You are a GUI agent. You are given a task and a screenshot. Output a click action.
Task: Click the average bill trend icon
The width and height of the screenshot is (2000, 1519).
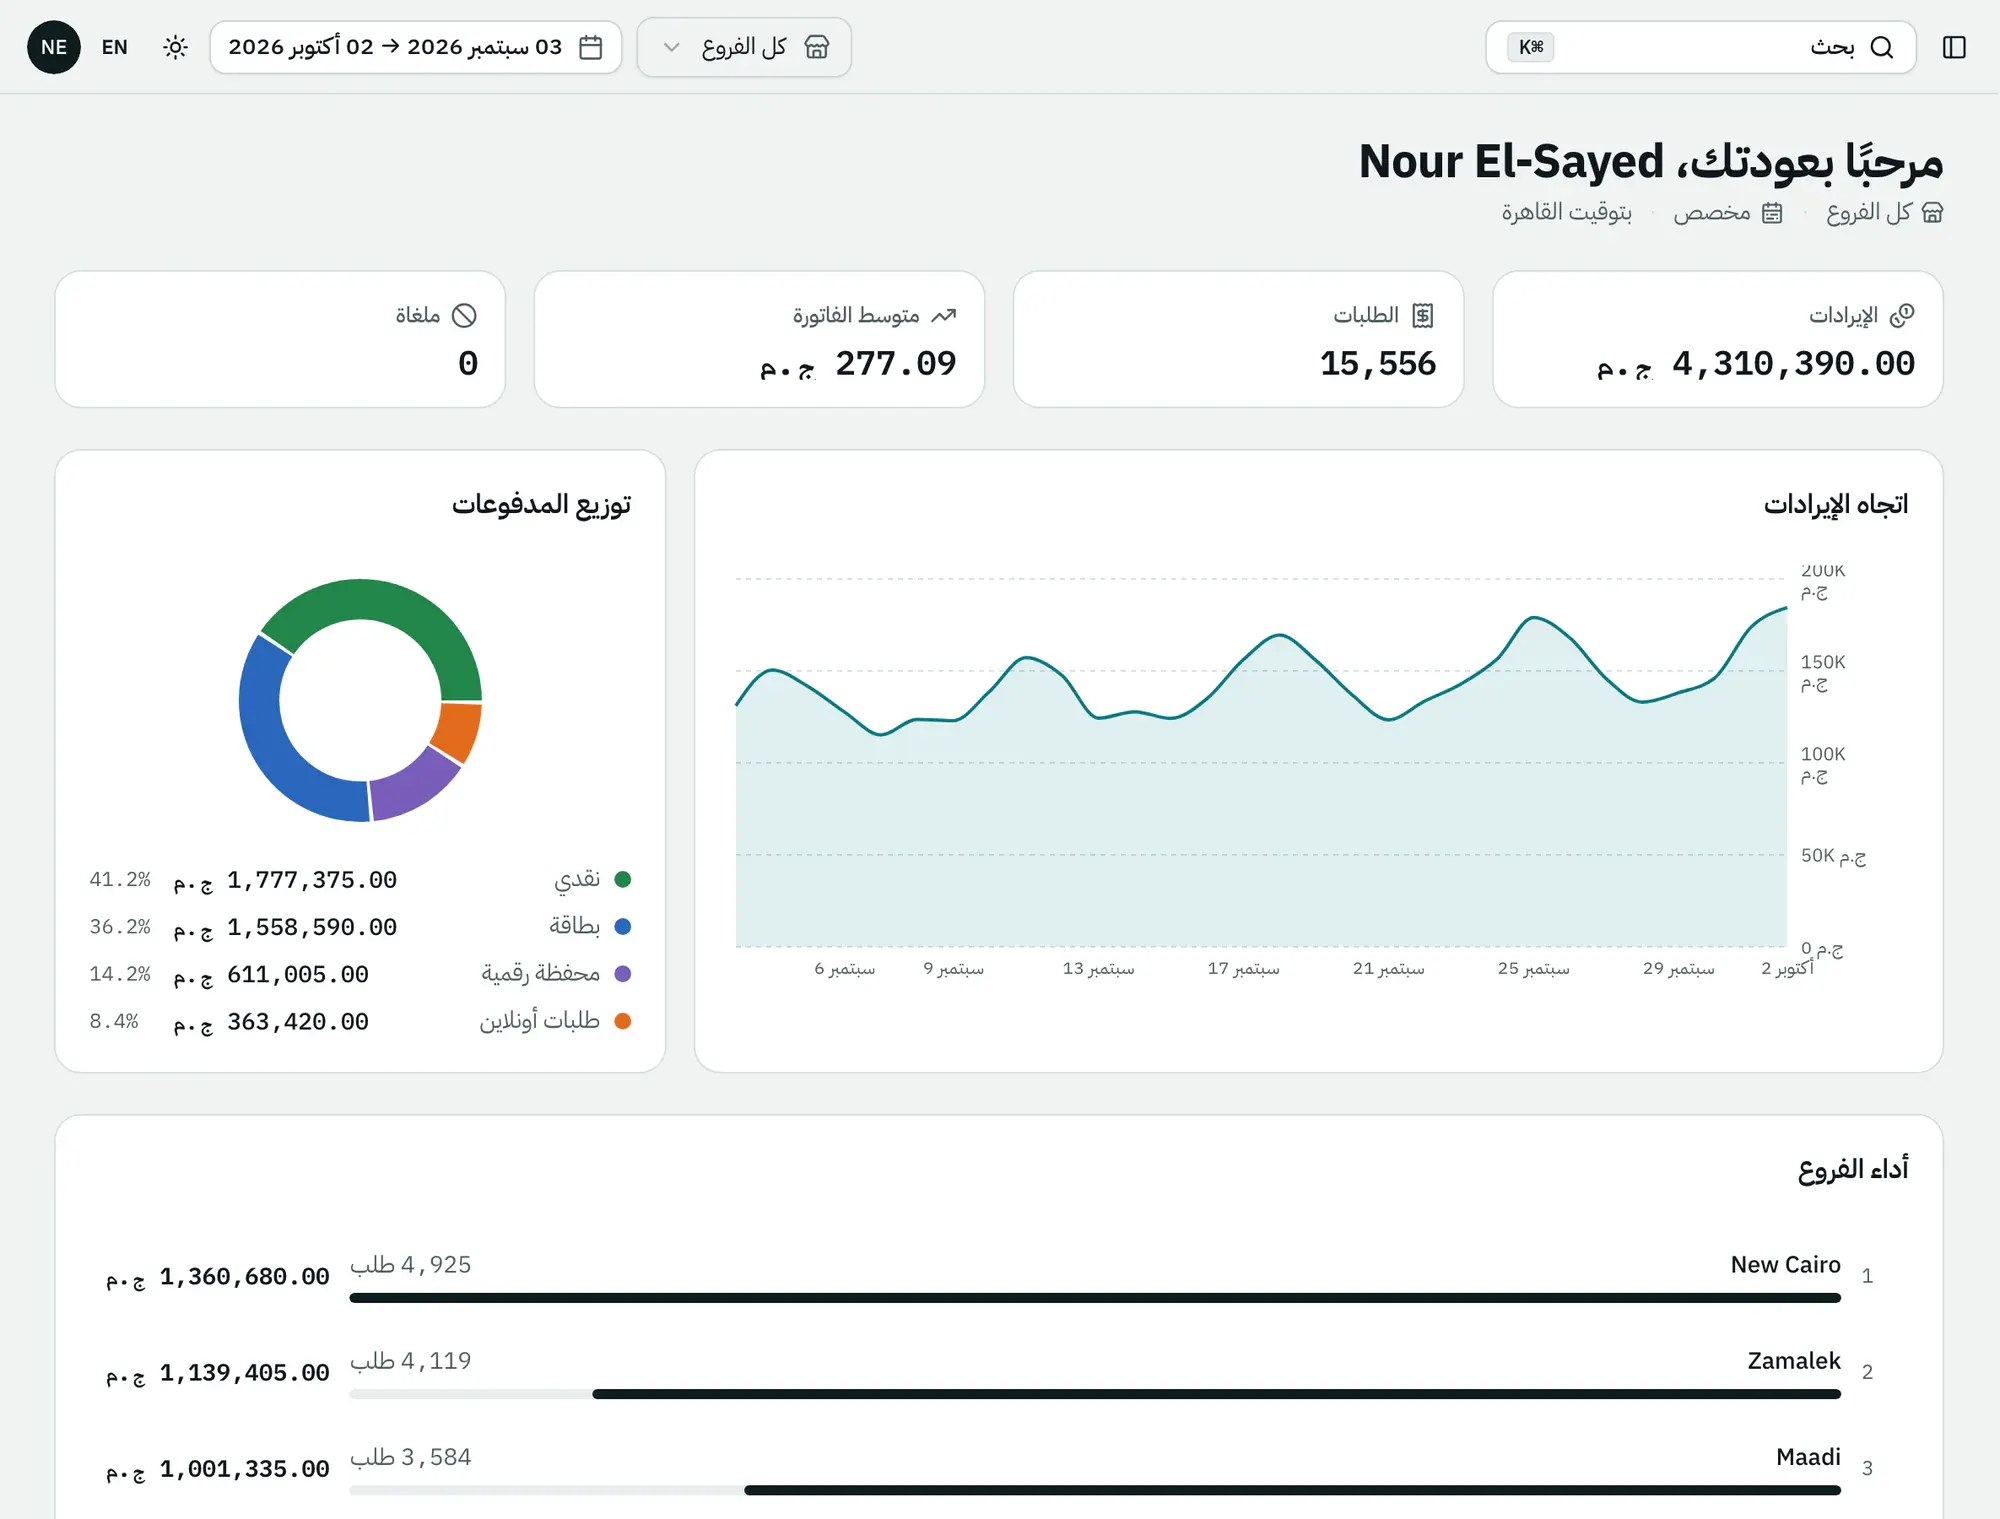[944, 315]
